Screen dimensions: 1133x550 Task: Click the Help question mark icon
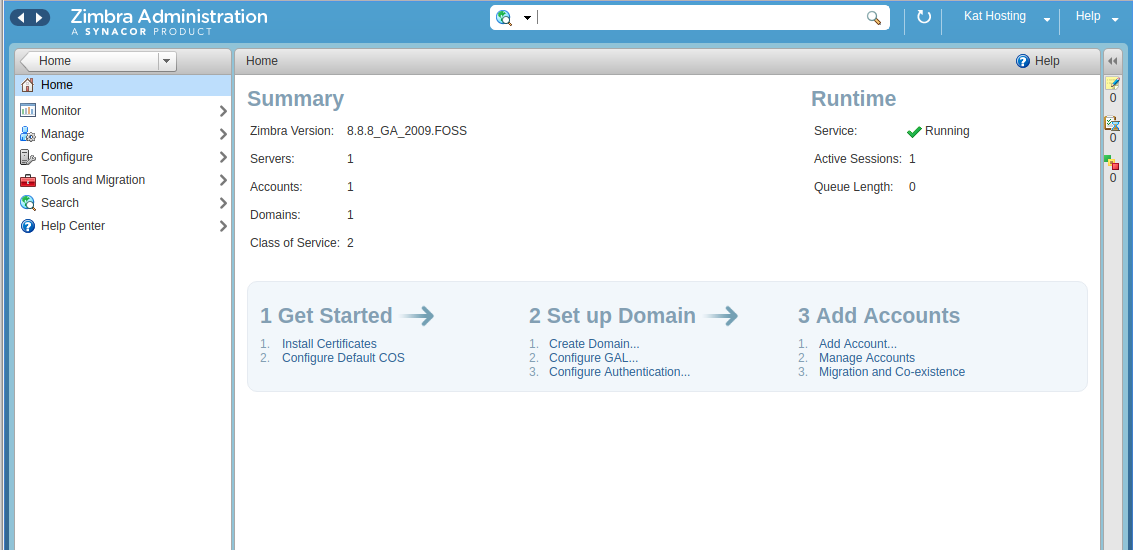pos(1023,61)
